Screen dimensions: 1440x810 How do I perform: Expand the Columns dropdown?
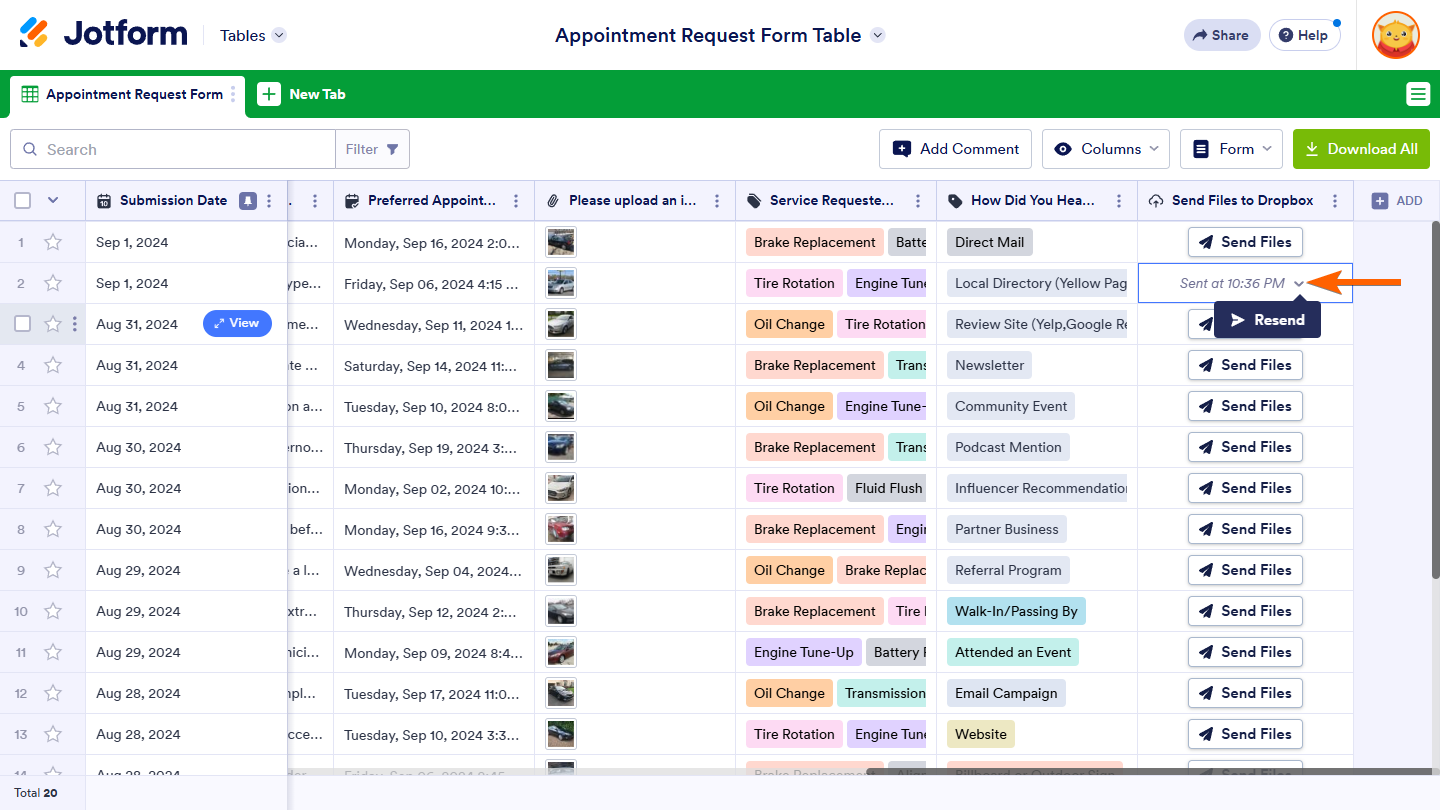1106,149
